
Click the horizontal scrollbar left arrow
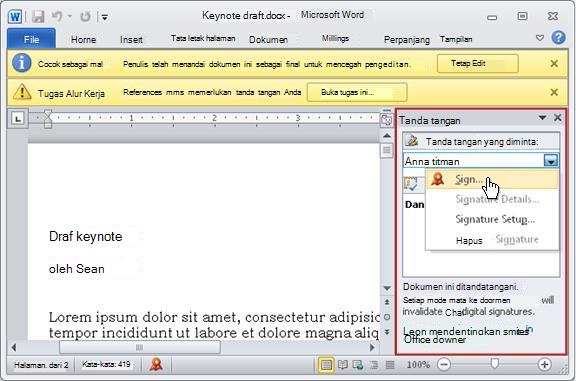click(14, 347)
